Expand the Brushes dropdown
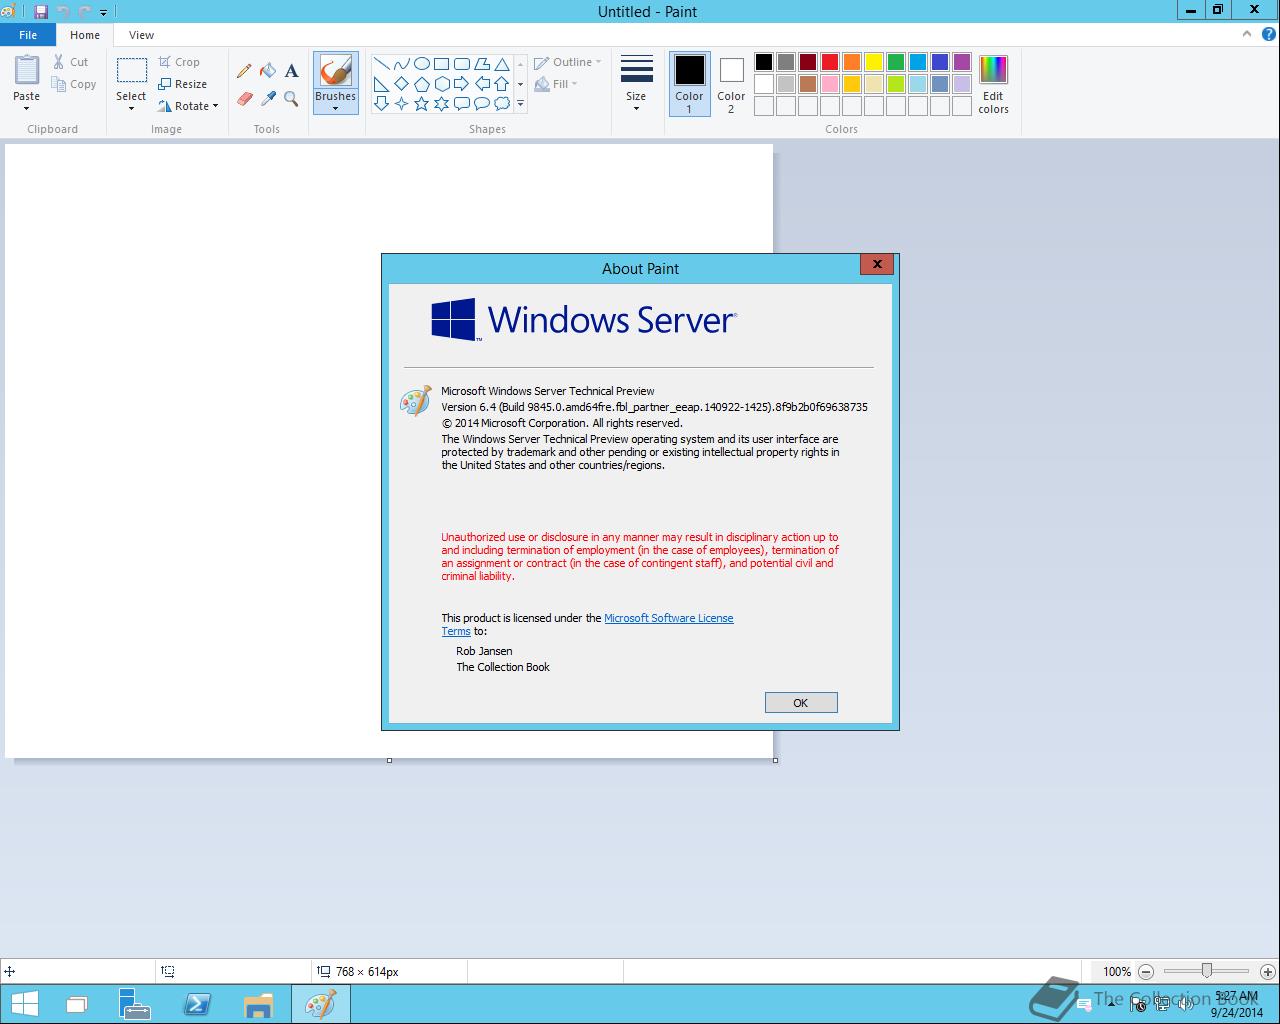Screen dimensions: 1280x1024 coord(335,102)
